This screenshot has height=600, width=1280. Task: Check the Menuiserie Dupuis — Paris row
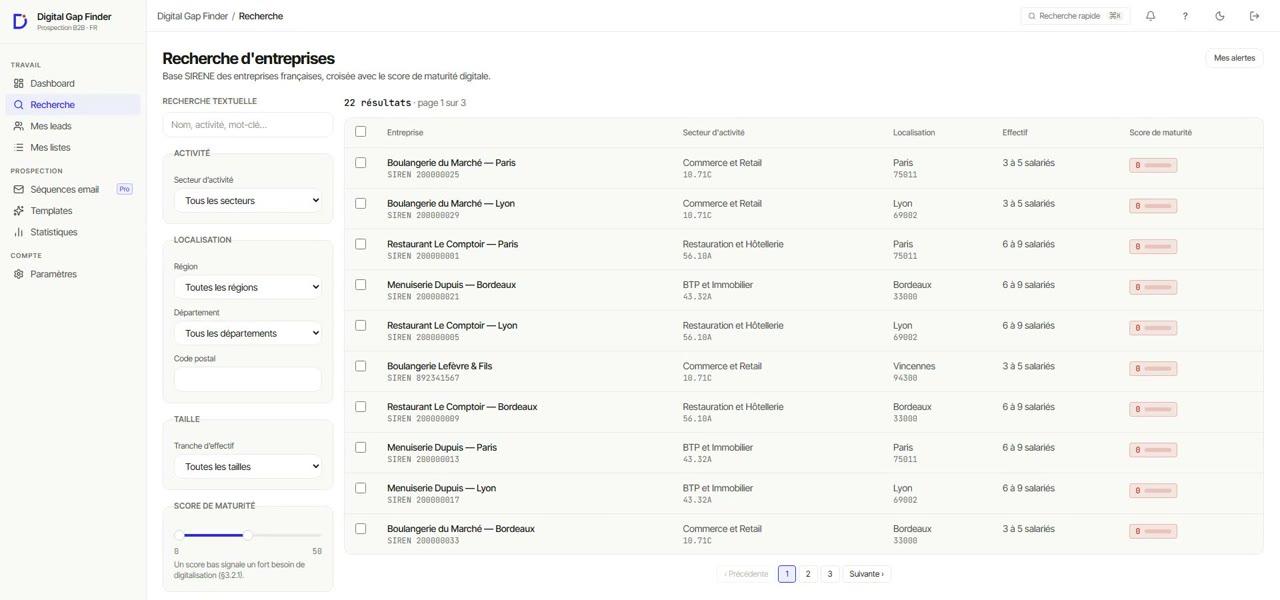click(x=361, y=447)
